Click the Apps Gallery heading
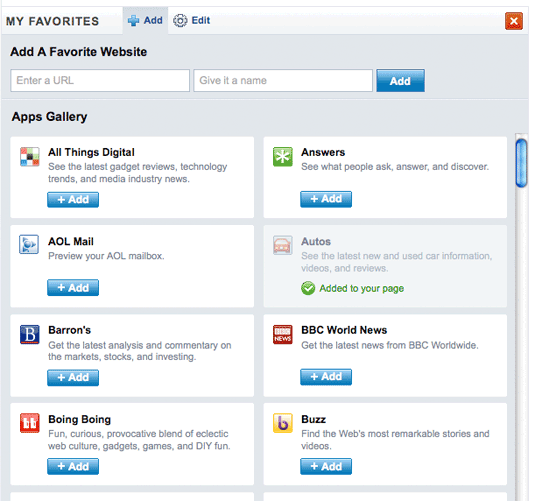The width and height of the screenshot is (535, 501). pos(49,117)
